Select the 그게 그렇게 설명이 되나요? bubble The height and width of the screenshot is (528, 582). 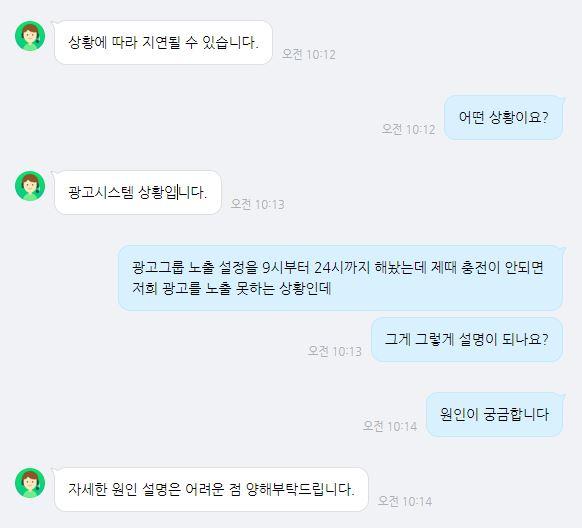click(467, 340)
